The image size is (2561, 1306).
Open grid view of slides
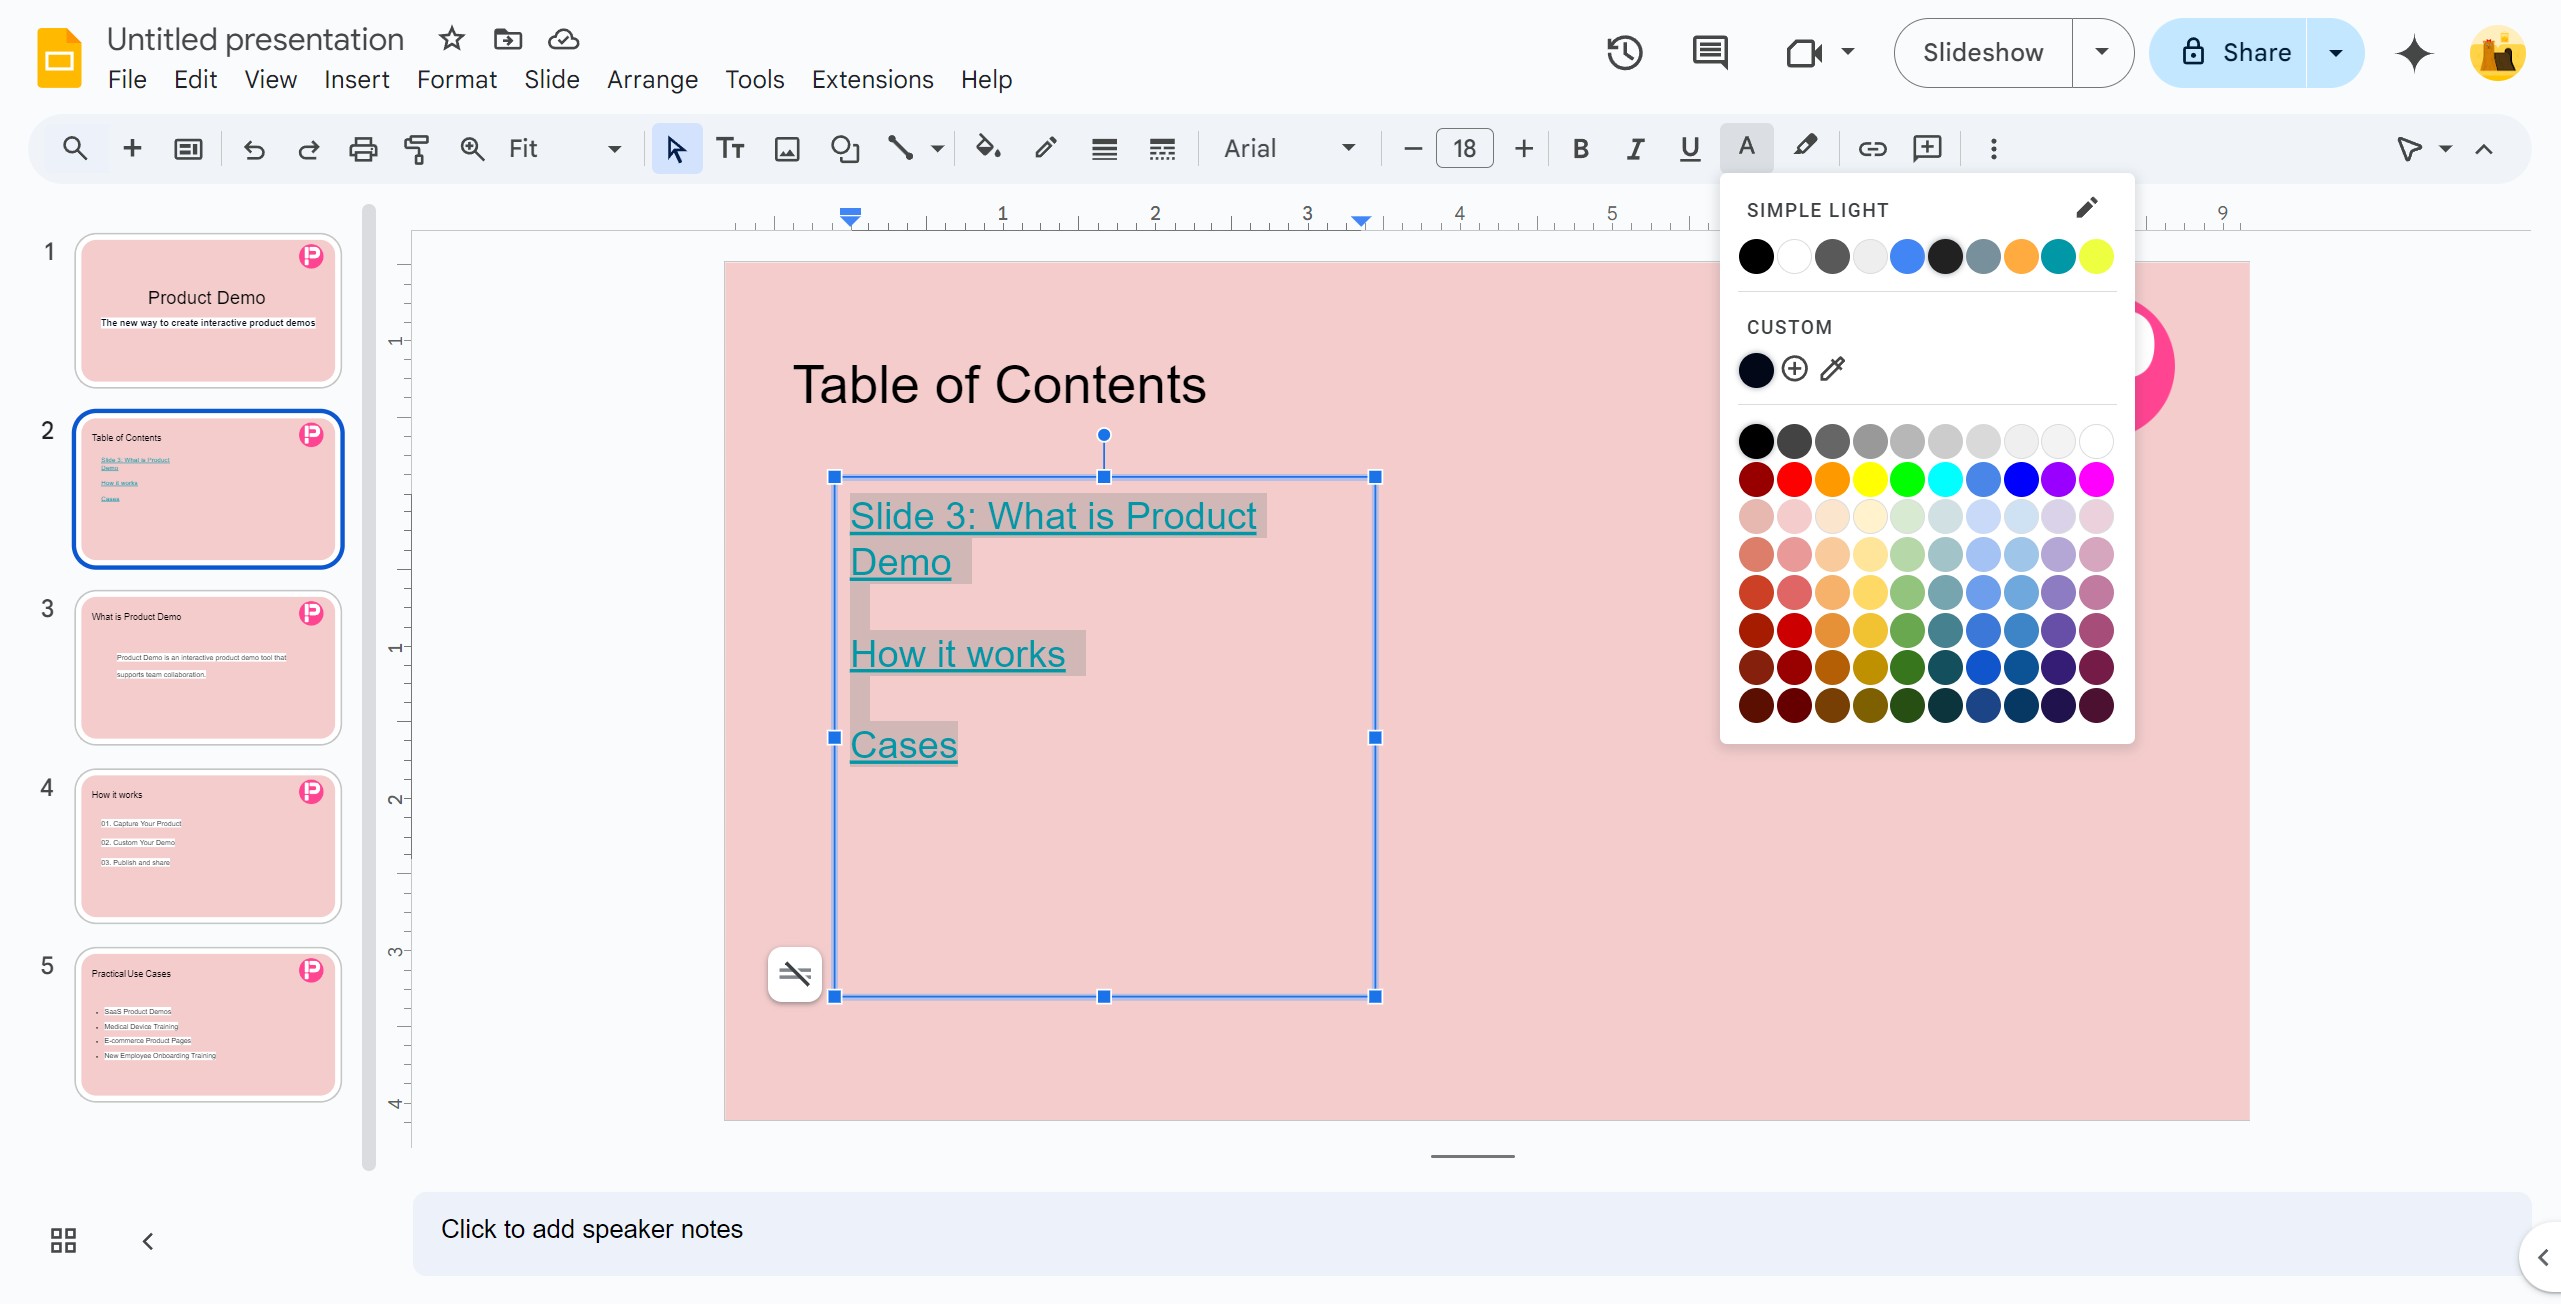63,1241
